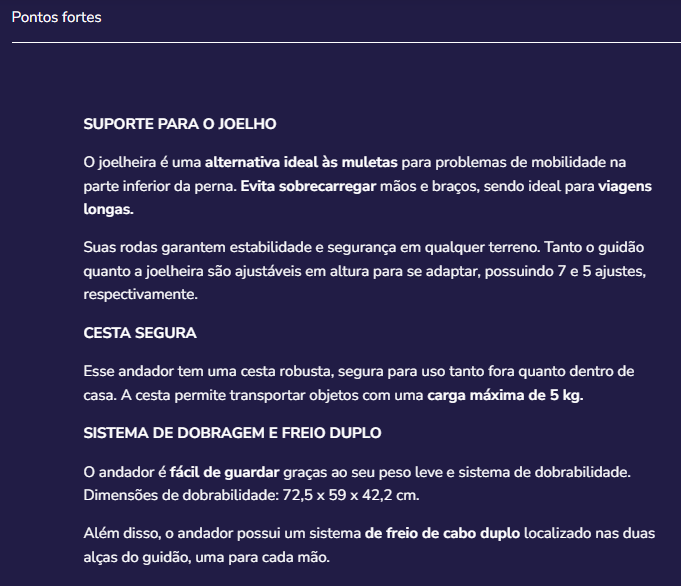681x586 pixels.
Task: Click bold text alternativa ideal às muletas
Action: (301, 162)
